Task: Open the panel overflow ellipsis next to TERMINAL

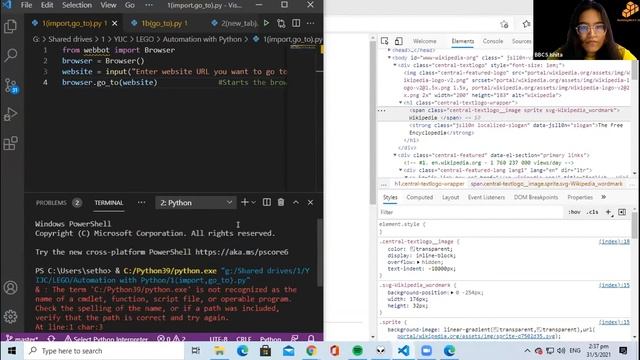Action: pos(141,202)
